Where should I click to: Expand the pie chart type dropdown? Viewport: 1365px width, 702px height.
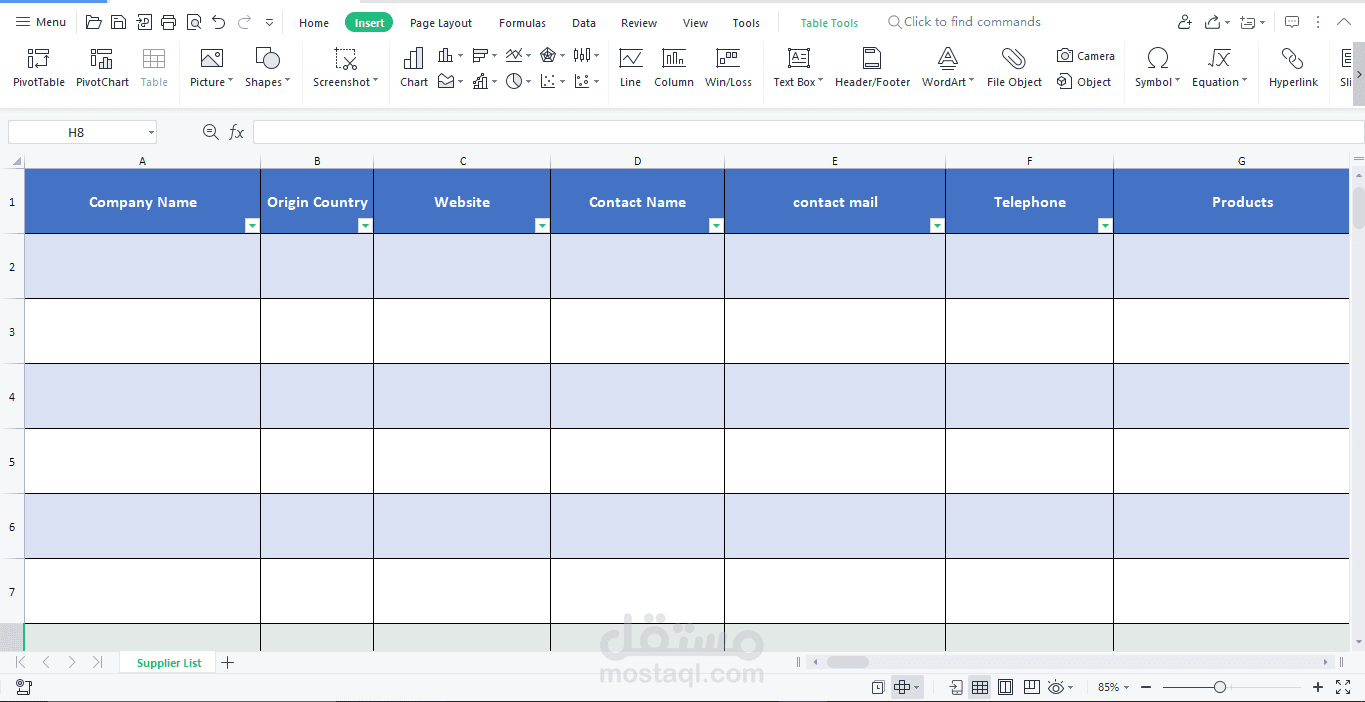pyautogui.click(x=528, y=82)
